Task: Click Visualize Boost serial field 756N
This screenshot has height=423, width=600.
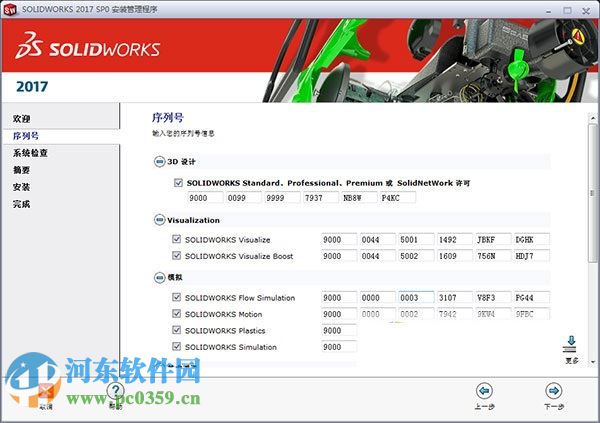Action: point(494,256)
